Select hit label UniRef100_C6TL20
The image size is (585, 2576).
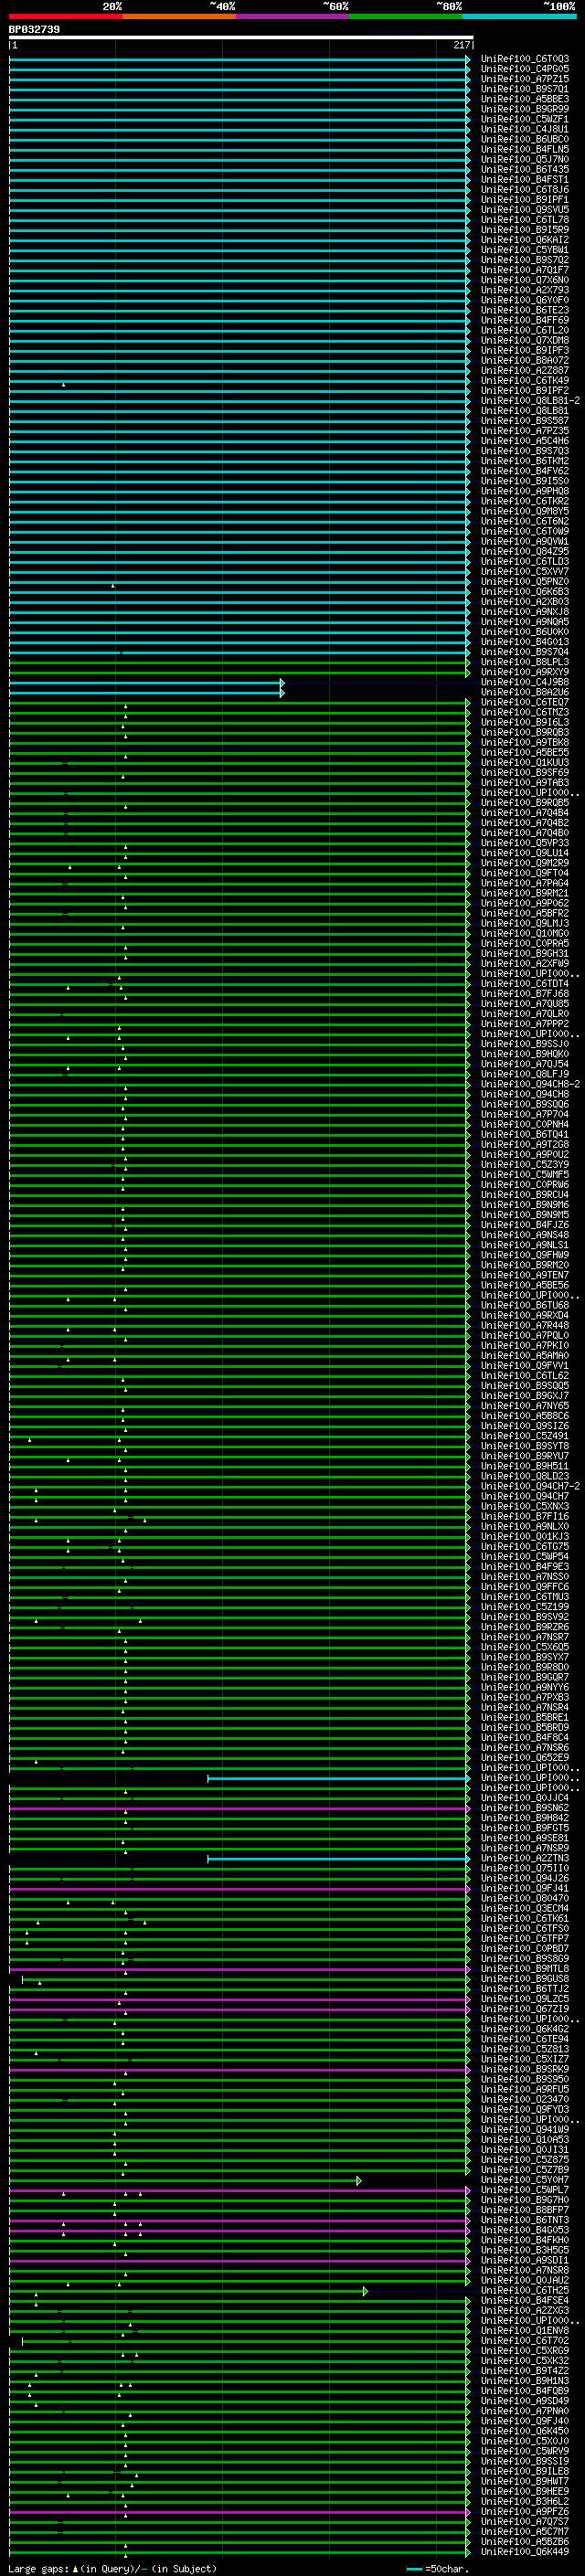pos(525,330)
